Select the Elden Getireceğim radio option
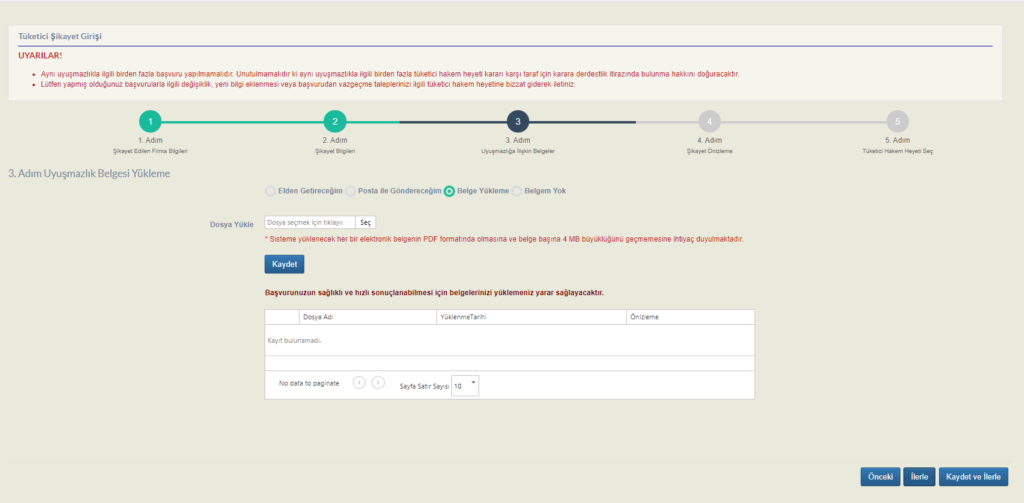1024x503 pixels. pyautogui.click(x=270, y=191)
